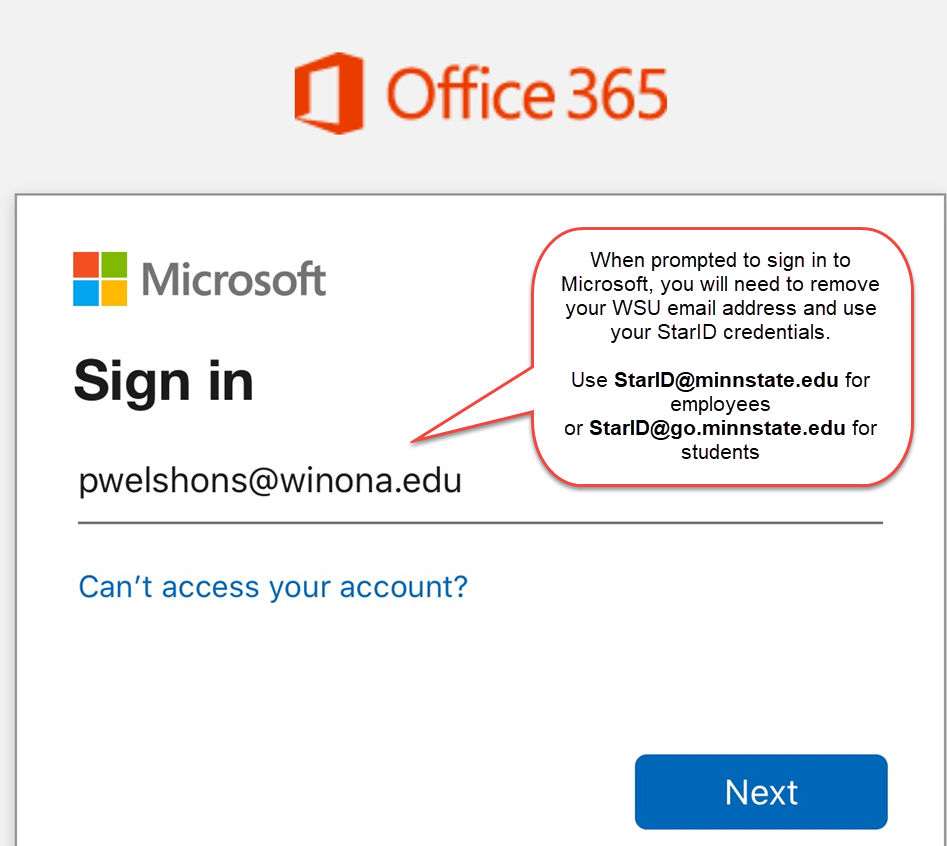Select the bold StarID@go.minnstate.edu text
This screenshot has width=947, height=846.
pos(717,428)
